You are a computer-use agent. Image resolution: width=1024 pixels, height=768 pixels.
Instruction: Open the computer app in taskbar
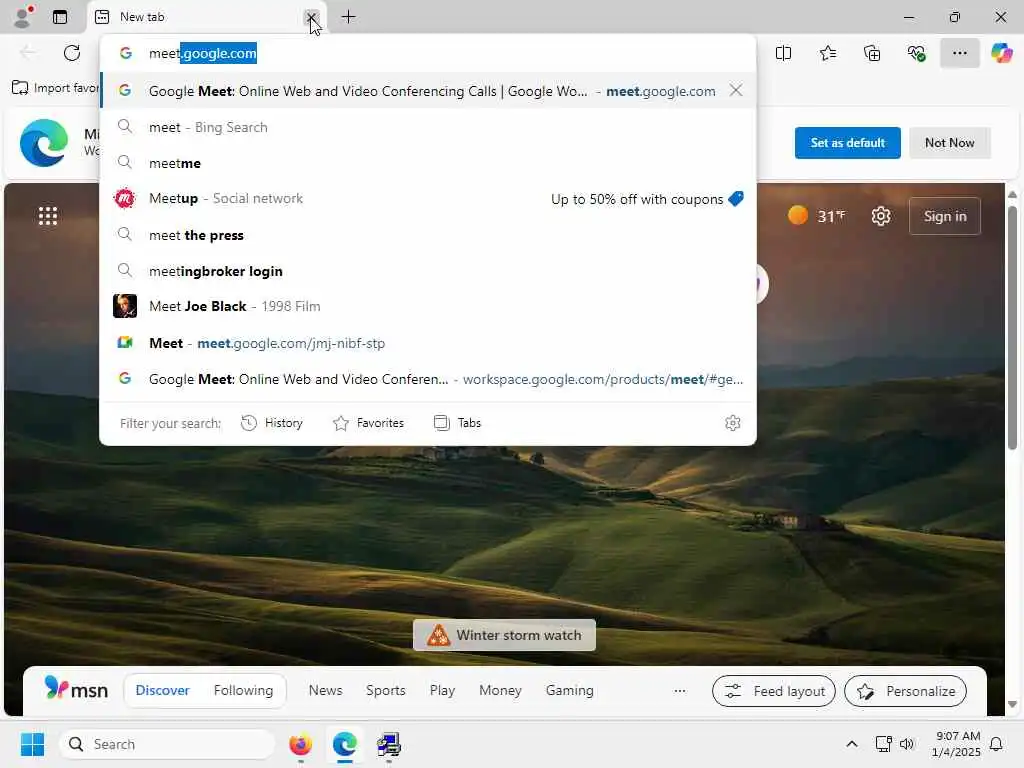[x=389, y=744]
